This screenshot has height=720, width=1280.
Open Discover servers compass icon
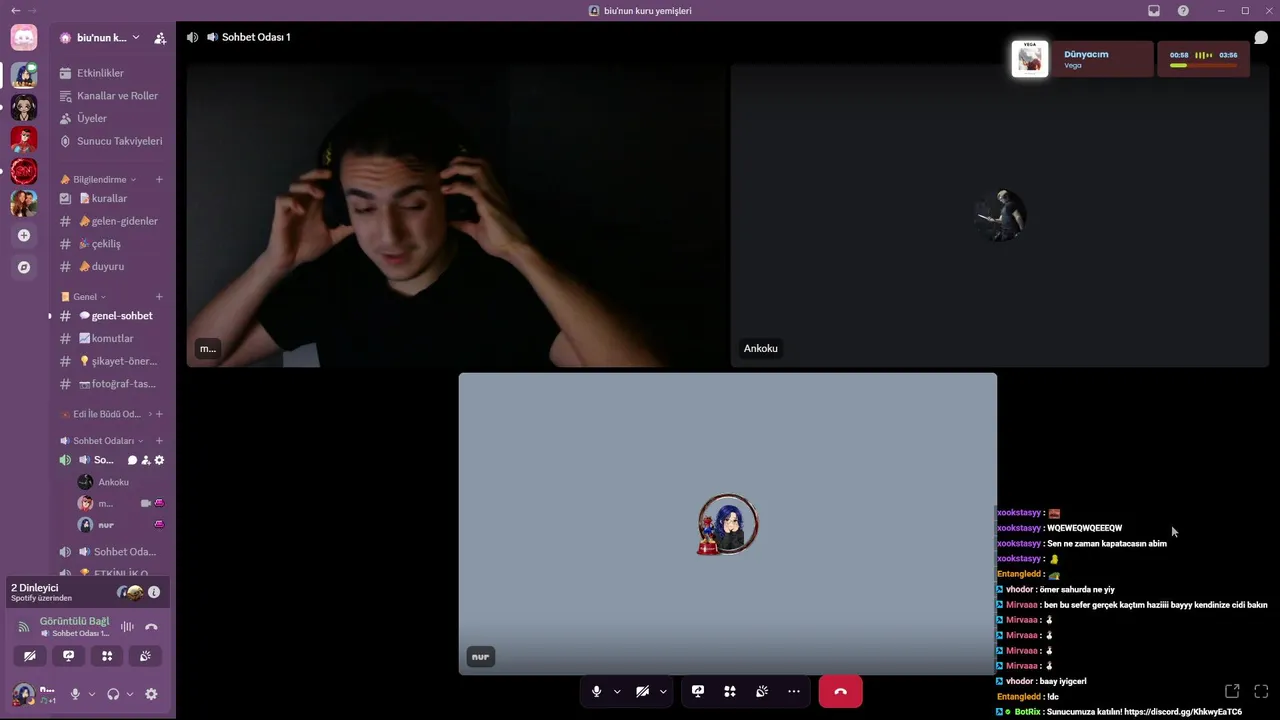pyautogui.click(x=24, y=268)
